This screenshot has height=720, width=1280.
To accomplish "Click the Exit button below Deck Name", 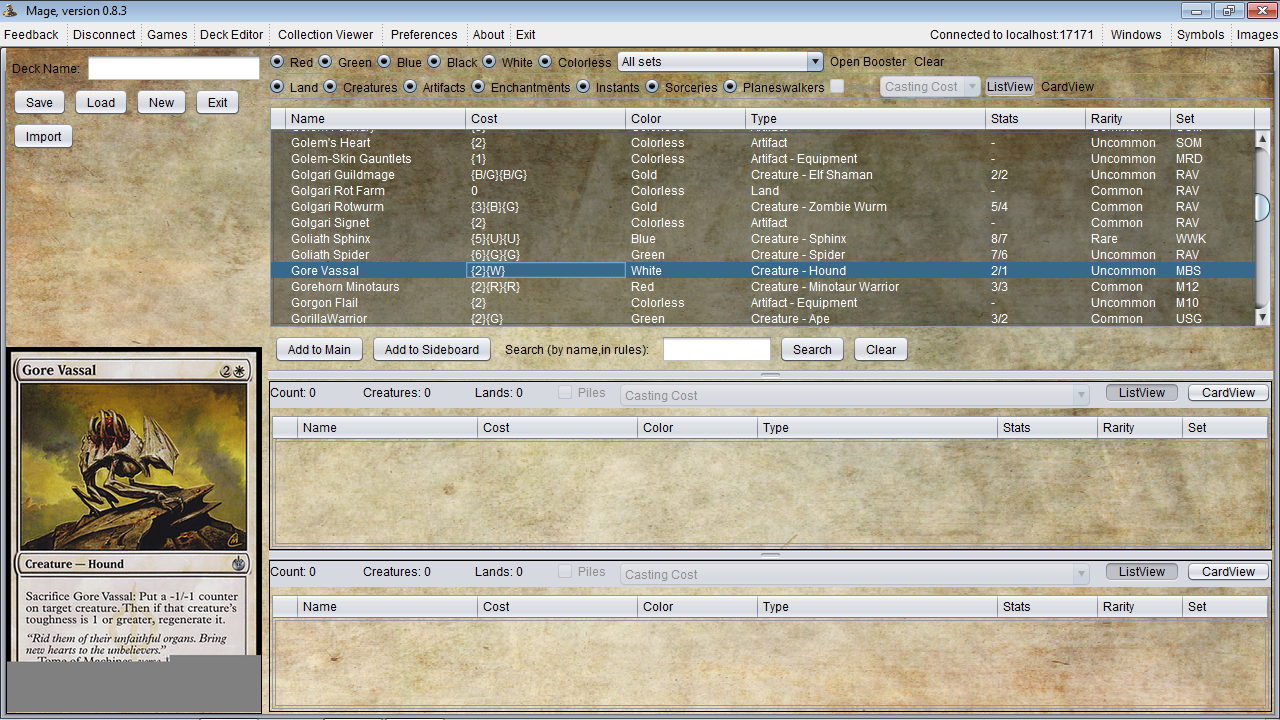I will (x=218, y=102).
